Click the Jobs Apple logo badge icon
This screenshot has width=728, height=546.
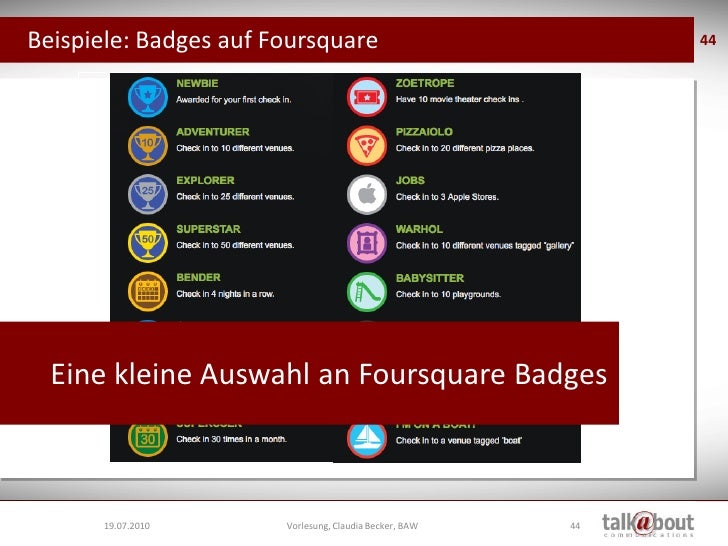[x=367, y=195]
